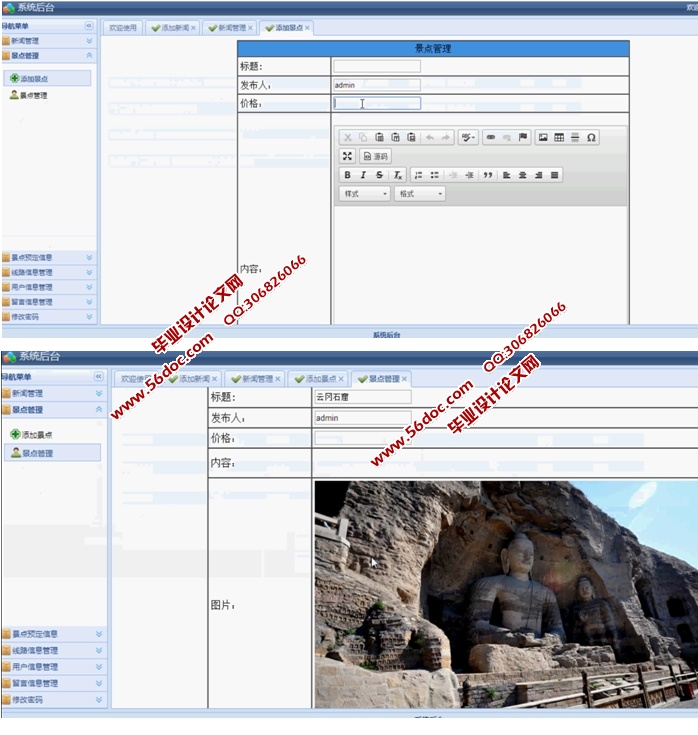Viewport: 698px width, 735px height.
Task: Expand 新闻管理 section in upper window
Action: (89, 41)
